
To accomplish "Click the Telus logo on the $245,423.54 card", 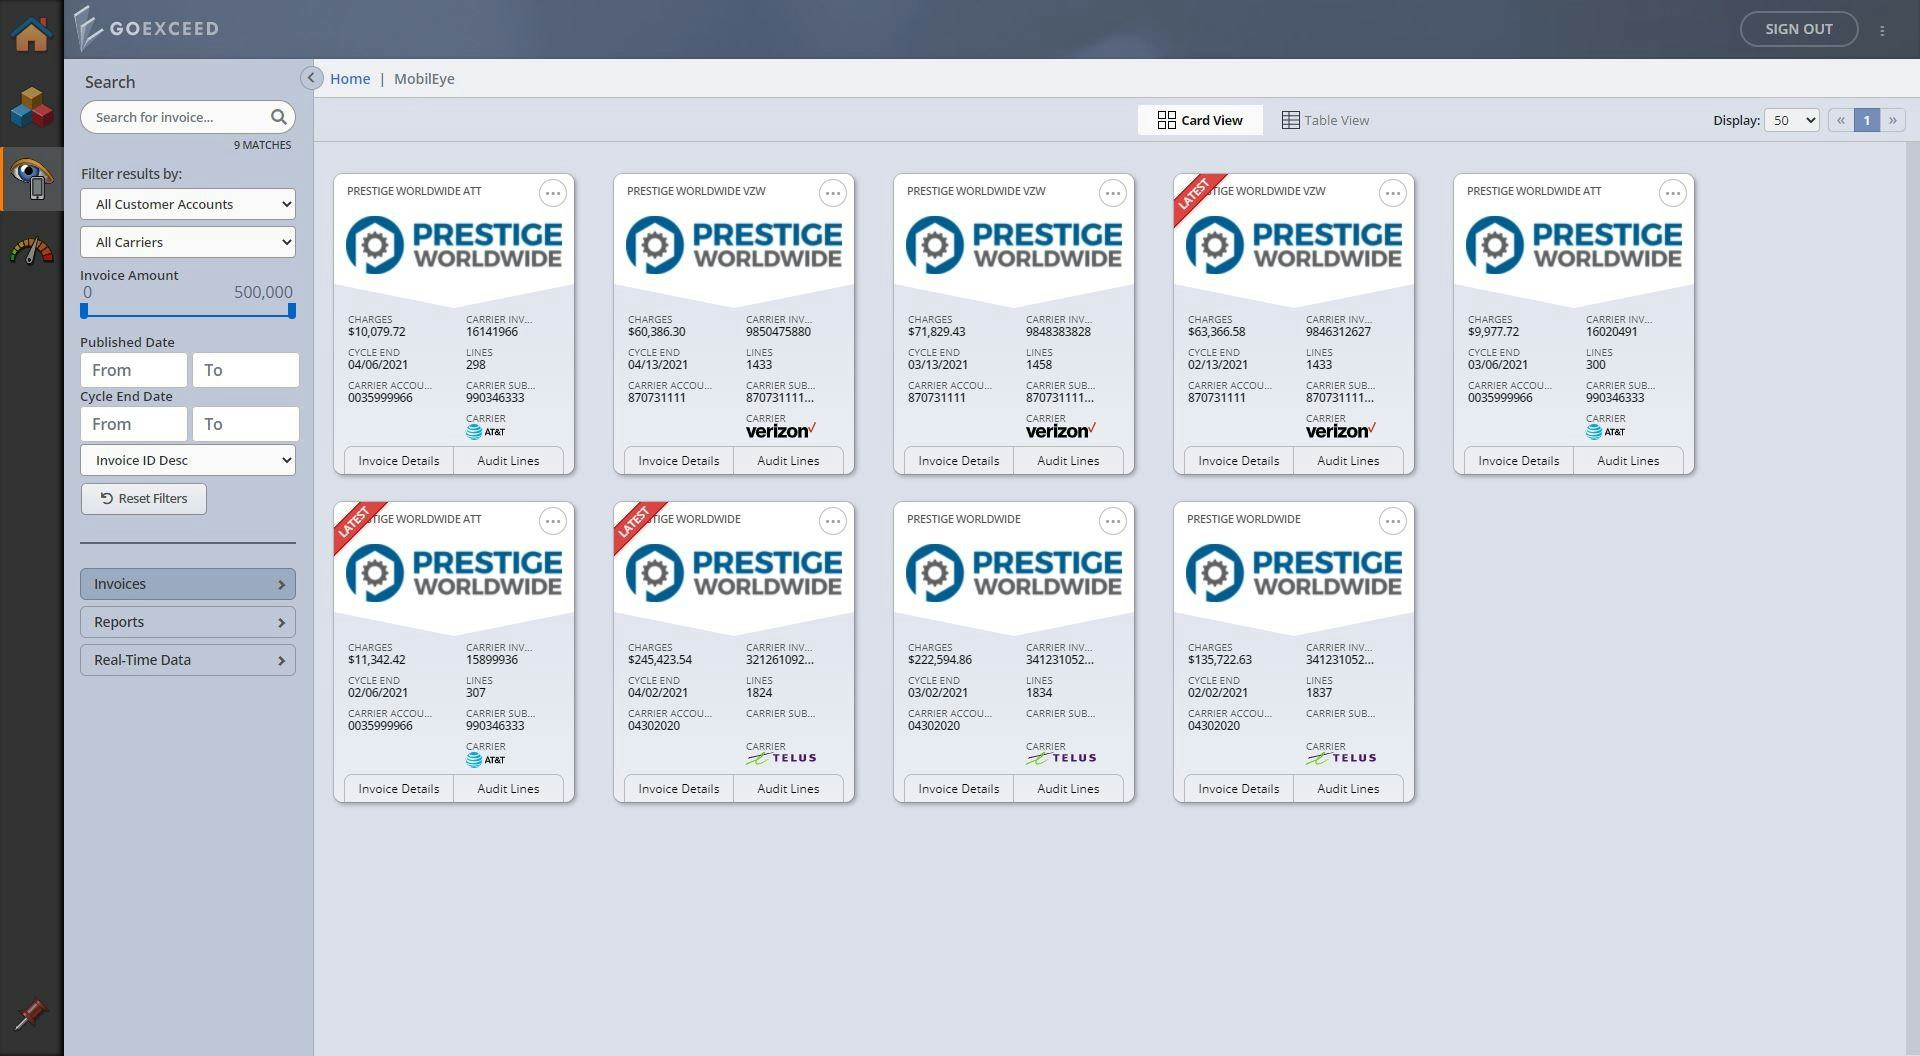I will pos(781,758).
